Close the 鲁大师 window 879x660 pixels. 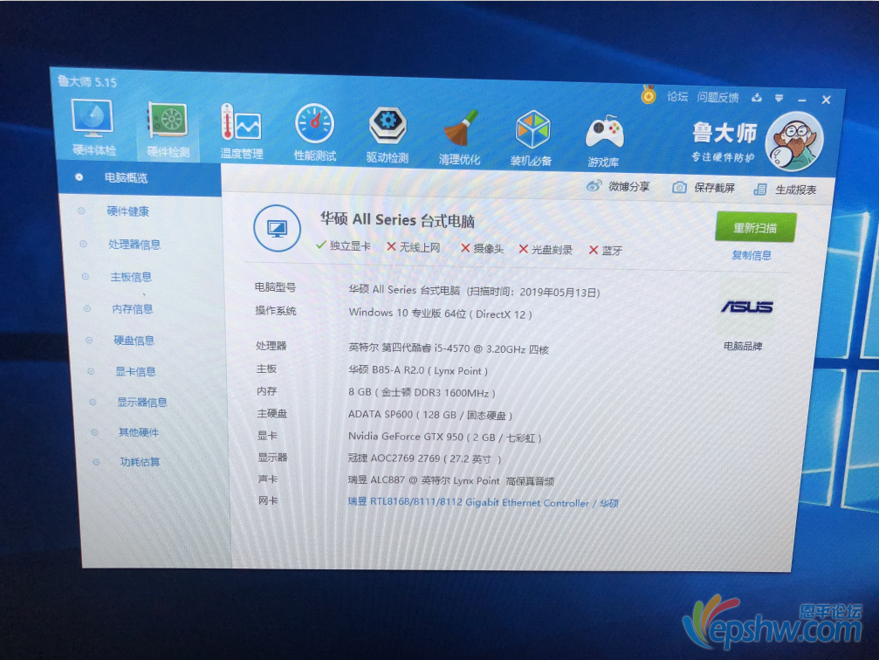point(826,100)
